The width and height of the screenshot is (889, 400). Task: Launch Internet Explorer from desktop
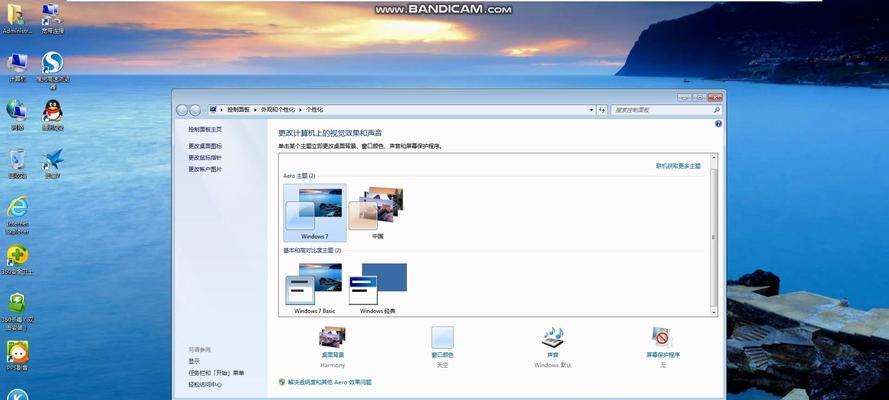tap(18, 215)
